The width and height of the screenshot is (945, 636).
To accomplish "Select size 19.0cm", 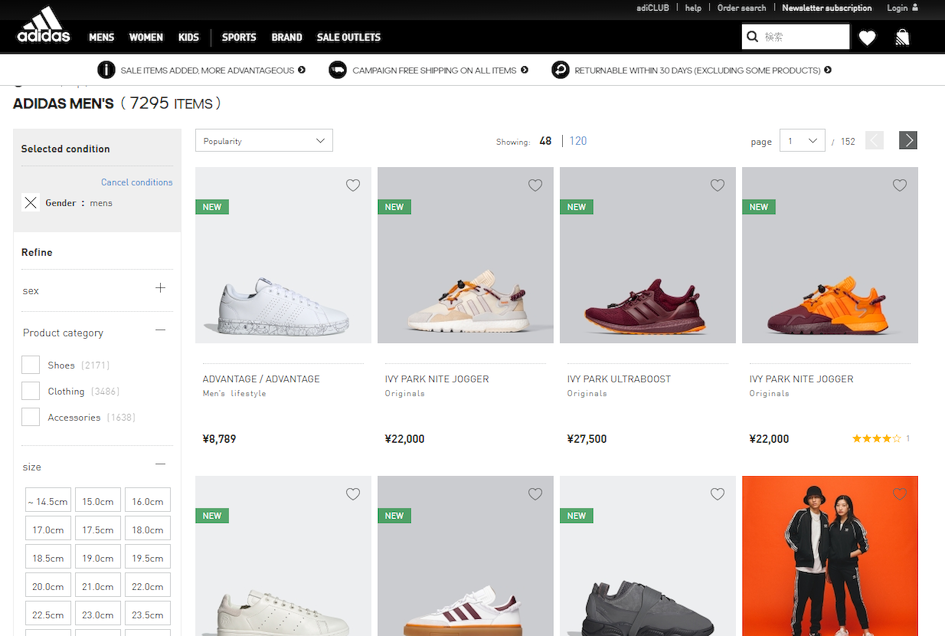I will 98,558.
